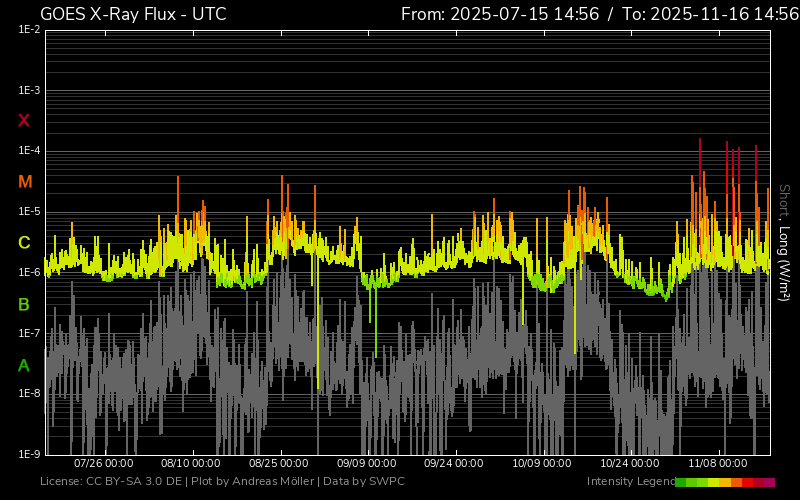Screen dimensions: 800x500
Task: Click the license and credits text
Action: click(222, 482)
